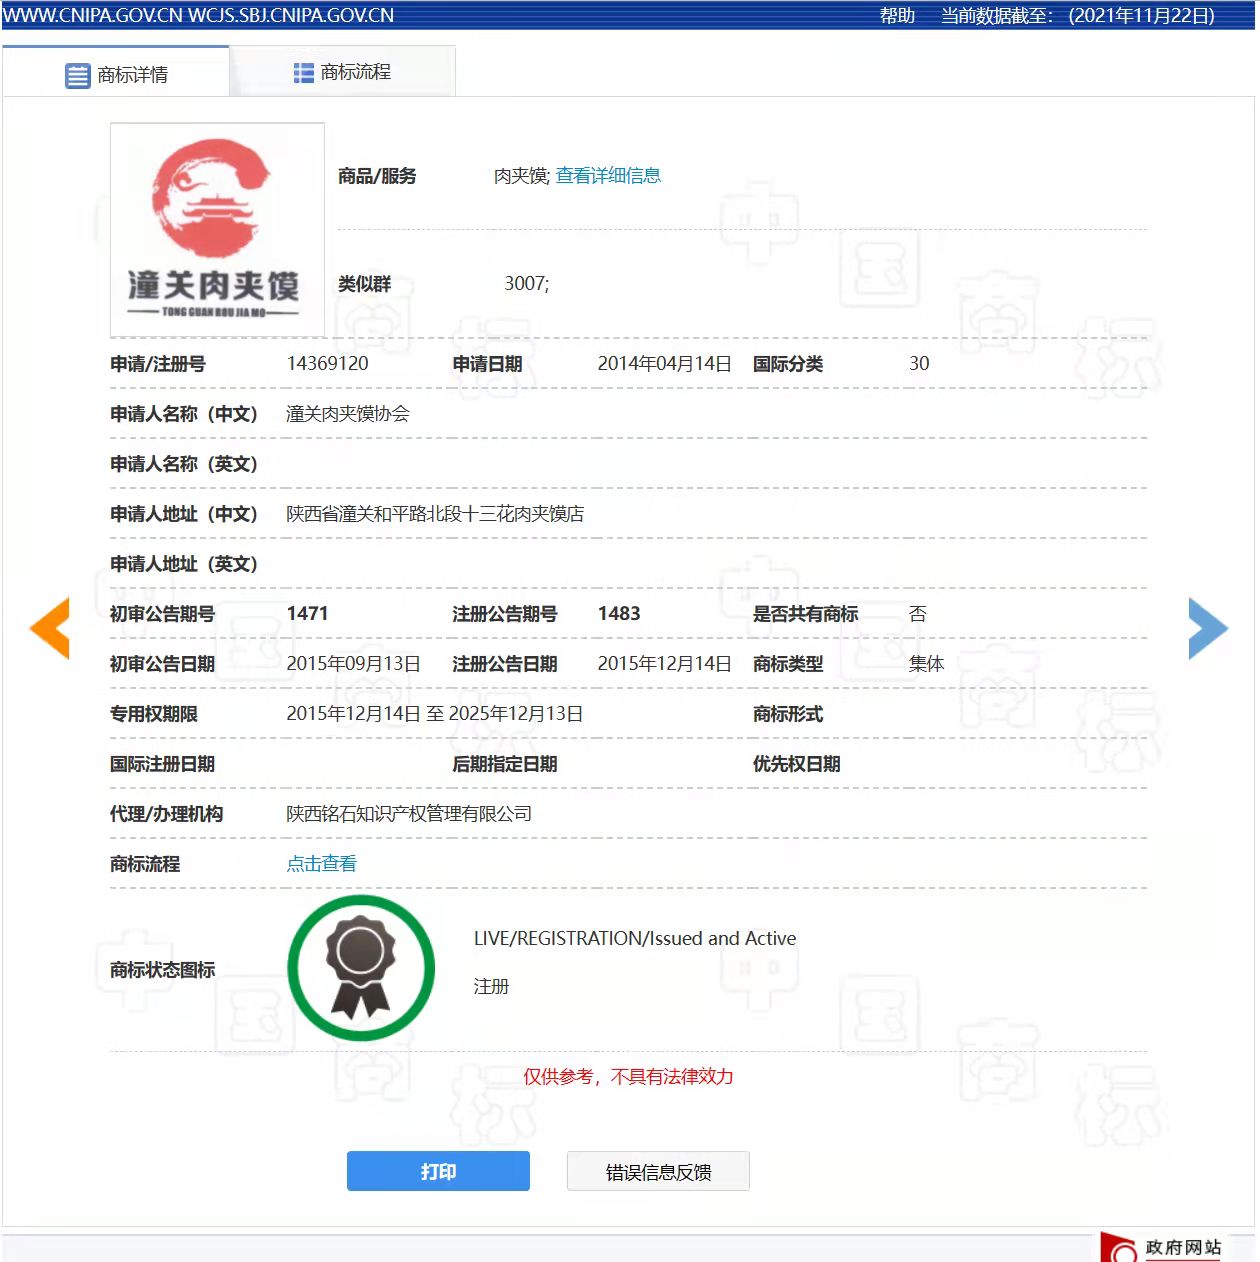
Task: Click the 注册 status text
Action: click(492, 987)
